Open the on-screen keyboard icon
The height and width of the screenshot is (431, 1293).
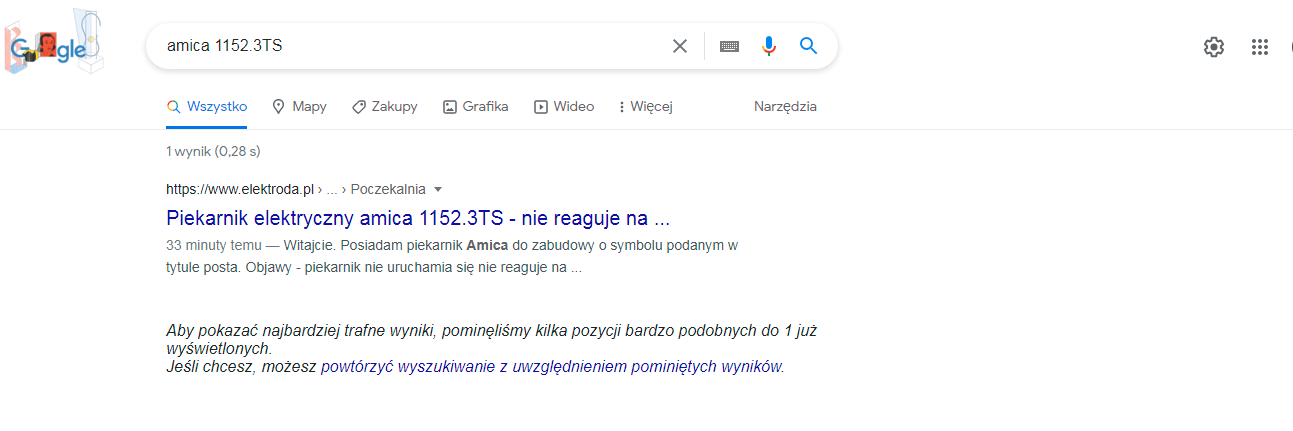pyautogui.click(x=729, y=46)
